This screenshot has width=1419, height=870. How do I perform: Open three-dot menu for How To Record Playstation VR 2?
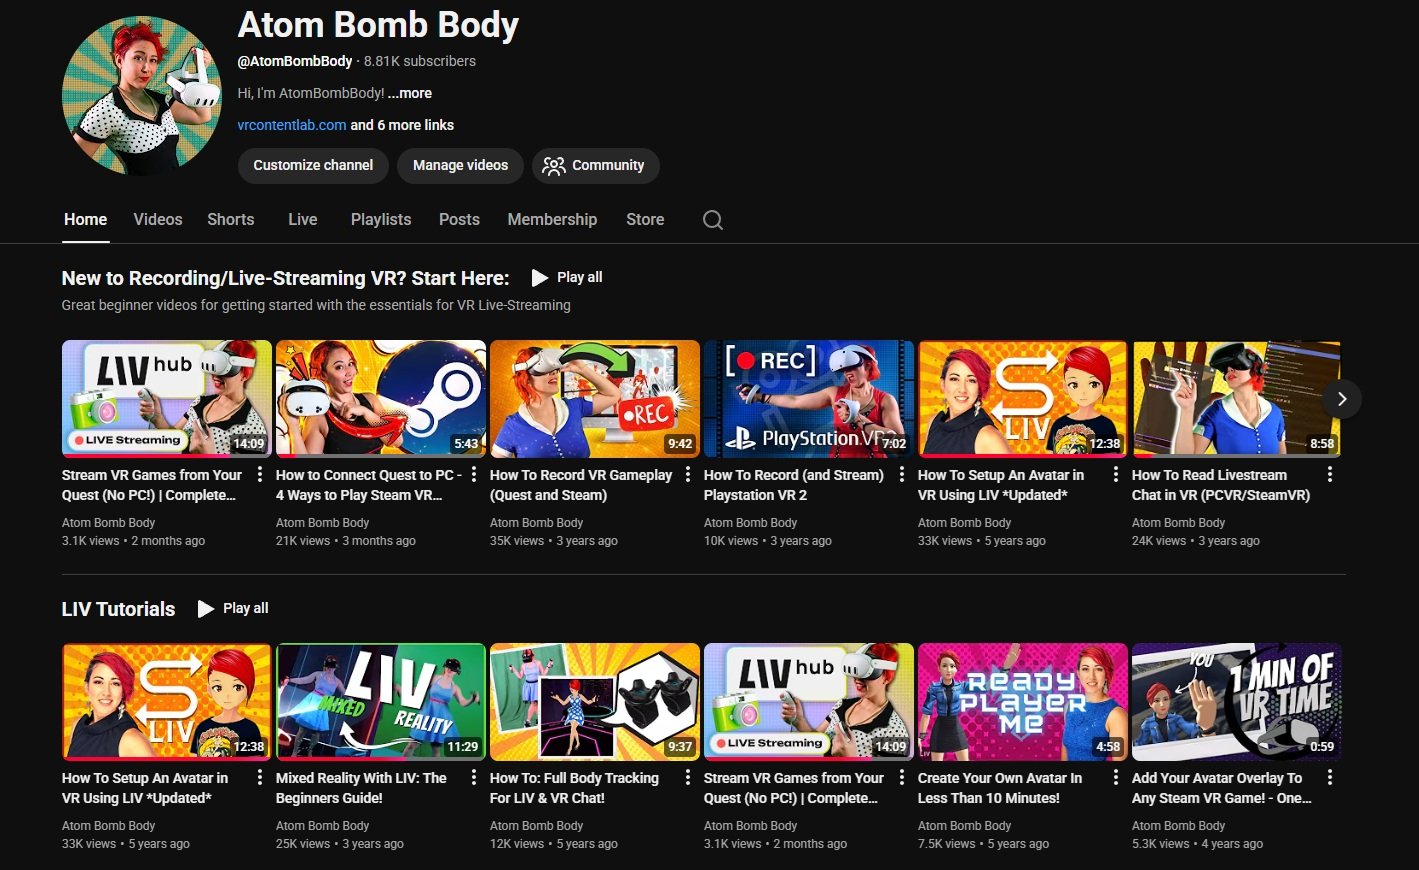click(x=902, y=475)
